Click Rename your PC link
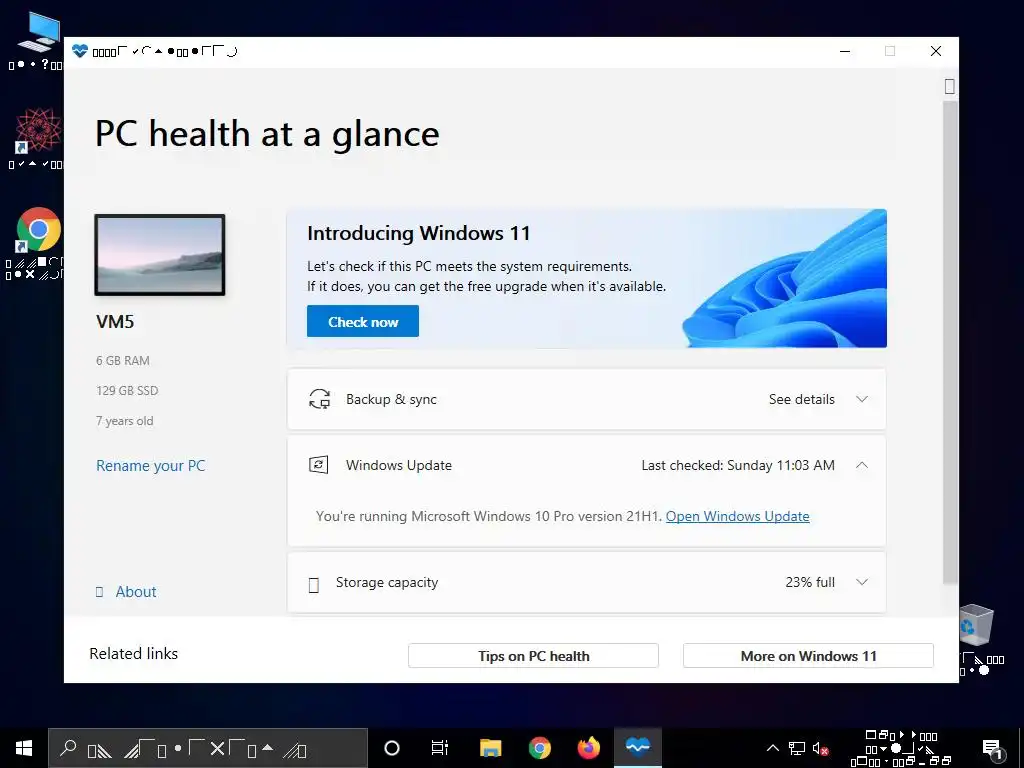This screenshot has height=768, width=1024. 150,466
